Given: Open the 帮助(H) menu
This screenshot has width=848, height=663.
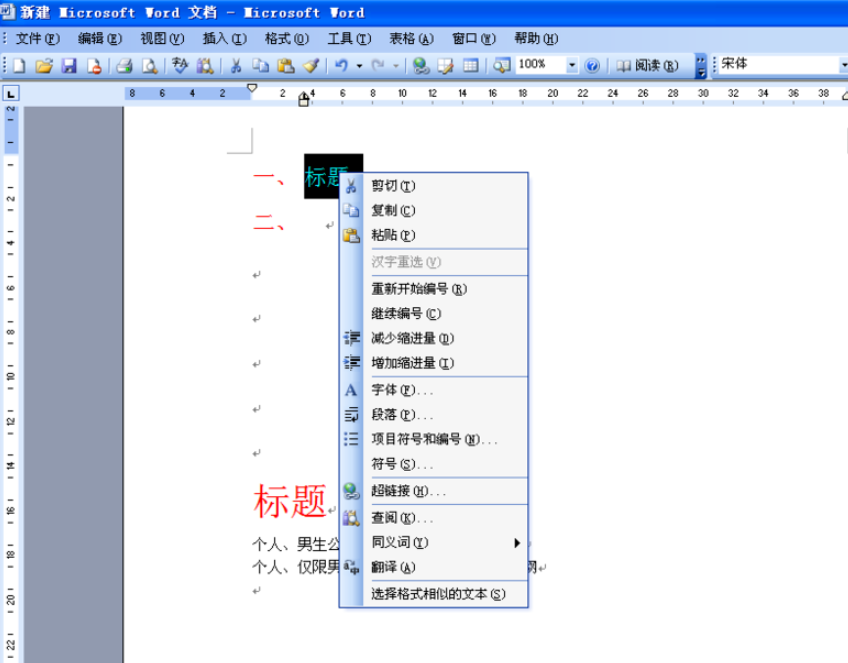Looking at the screenshot, I should (536, 39).
